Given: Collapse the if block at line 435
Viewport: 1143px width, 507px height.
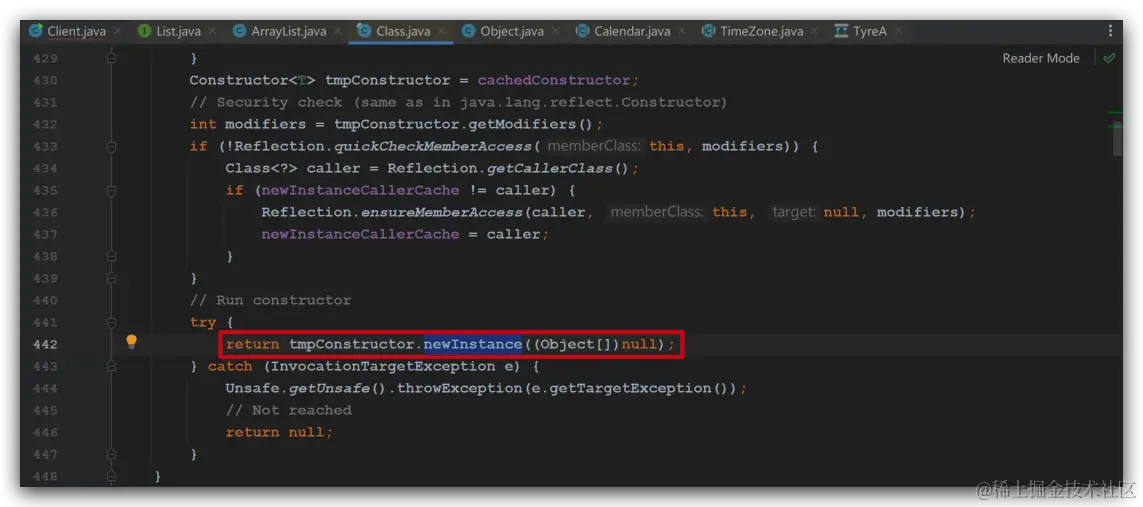Looking at the screenshot, I should coord(111,190).
